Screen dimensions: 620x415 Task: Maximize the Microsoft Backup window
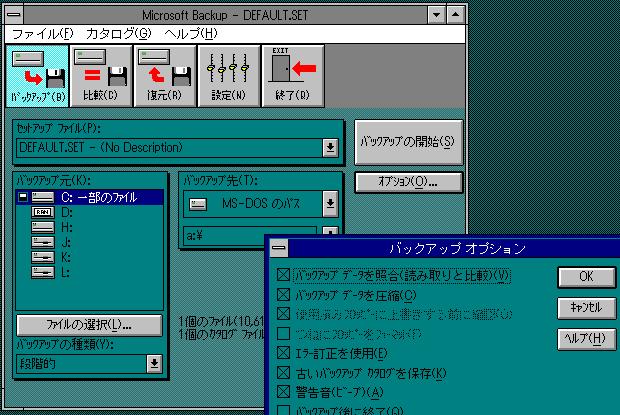point(456,15)
